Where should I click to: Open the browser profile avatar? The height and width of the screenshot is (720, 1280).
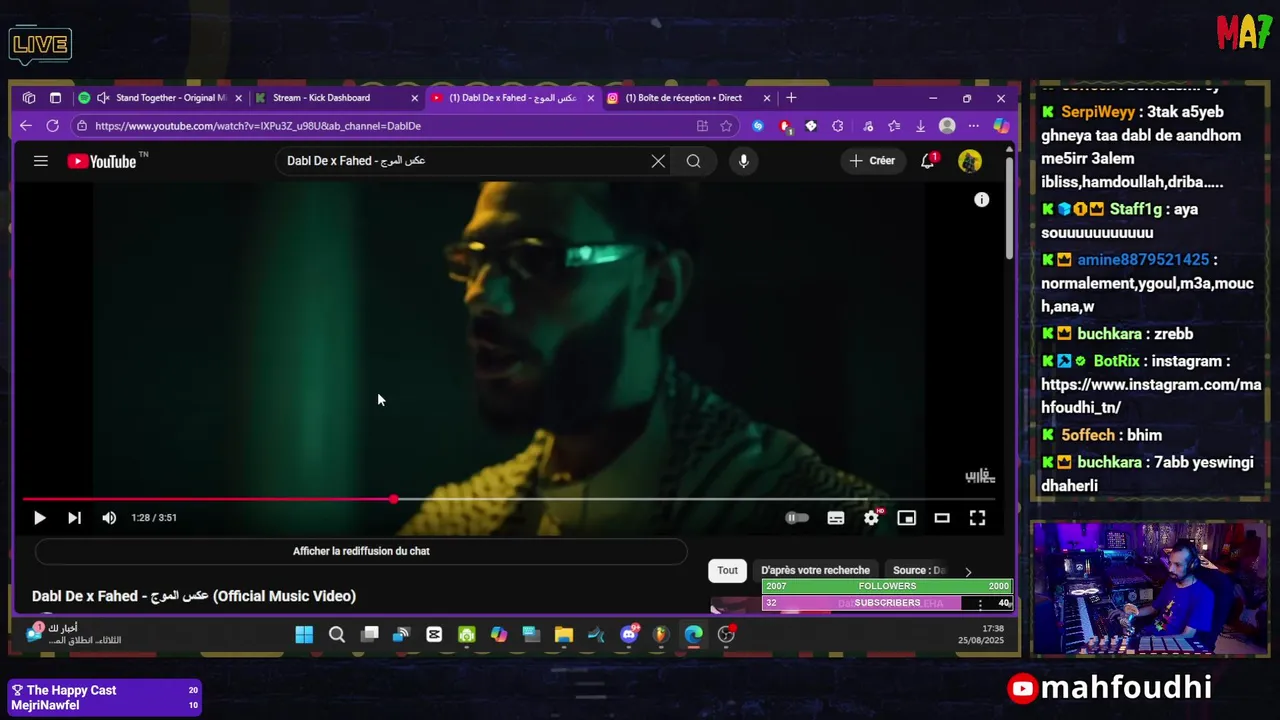click(x=947, y=126)
